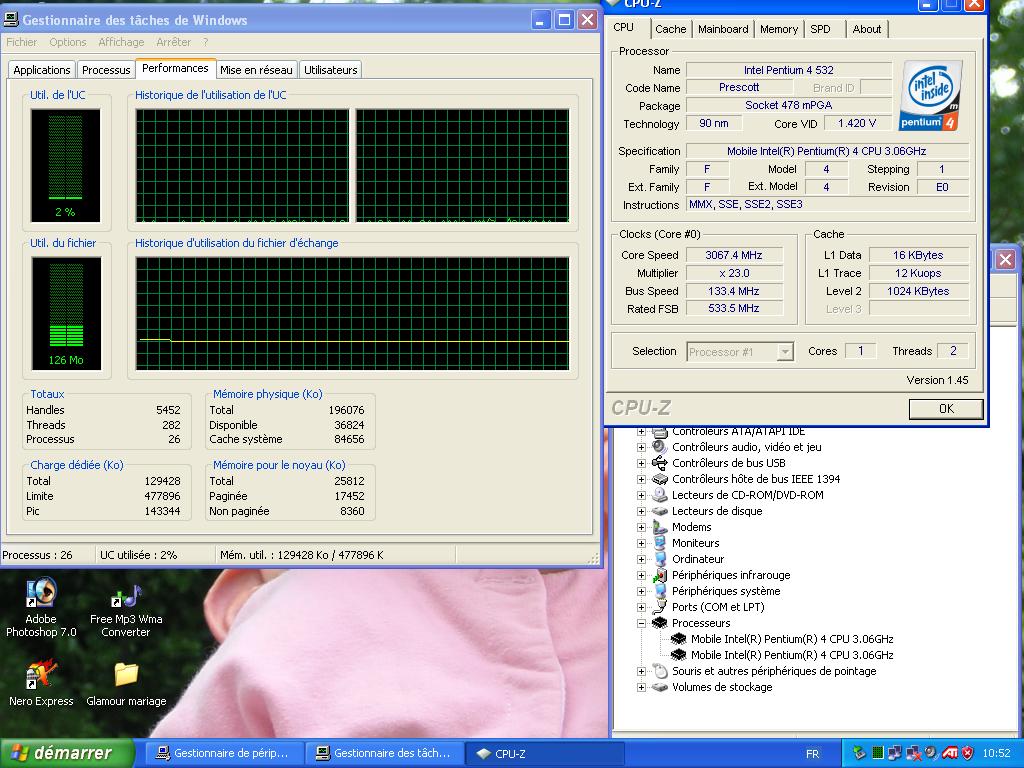The width and height of the screenshot is (1024, 768).
Task: Click Ports (COM et LPT) icon
Action: click(x=660, y=607)
